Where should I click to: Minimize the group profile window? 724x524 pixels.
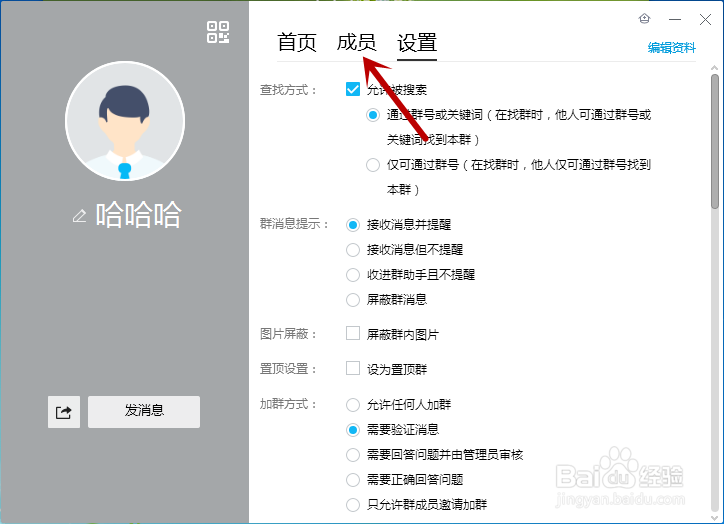pyautogui.click(x=675, y=19)
